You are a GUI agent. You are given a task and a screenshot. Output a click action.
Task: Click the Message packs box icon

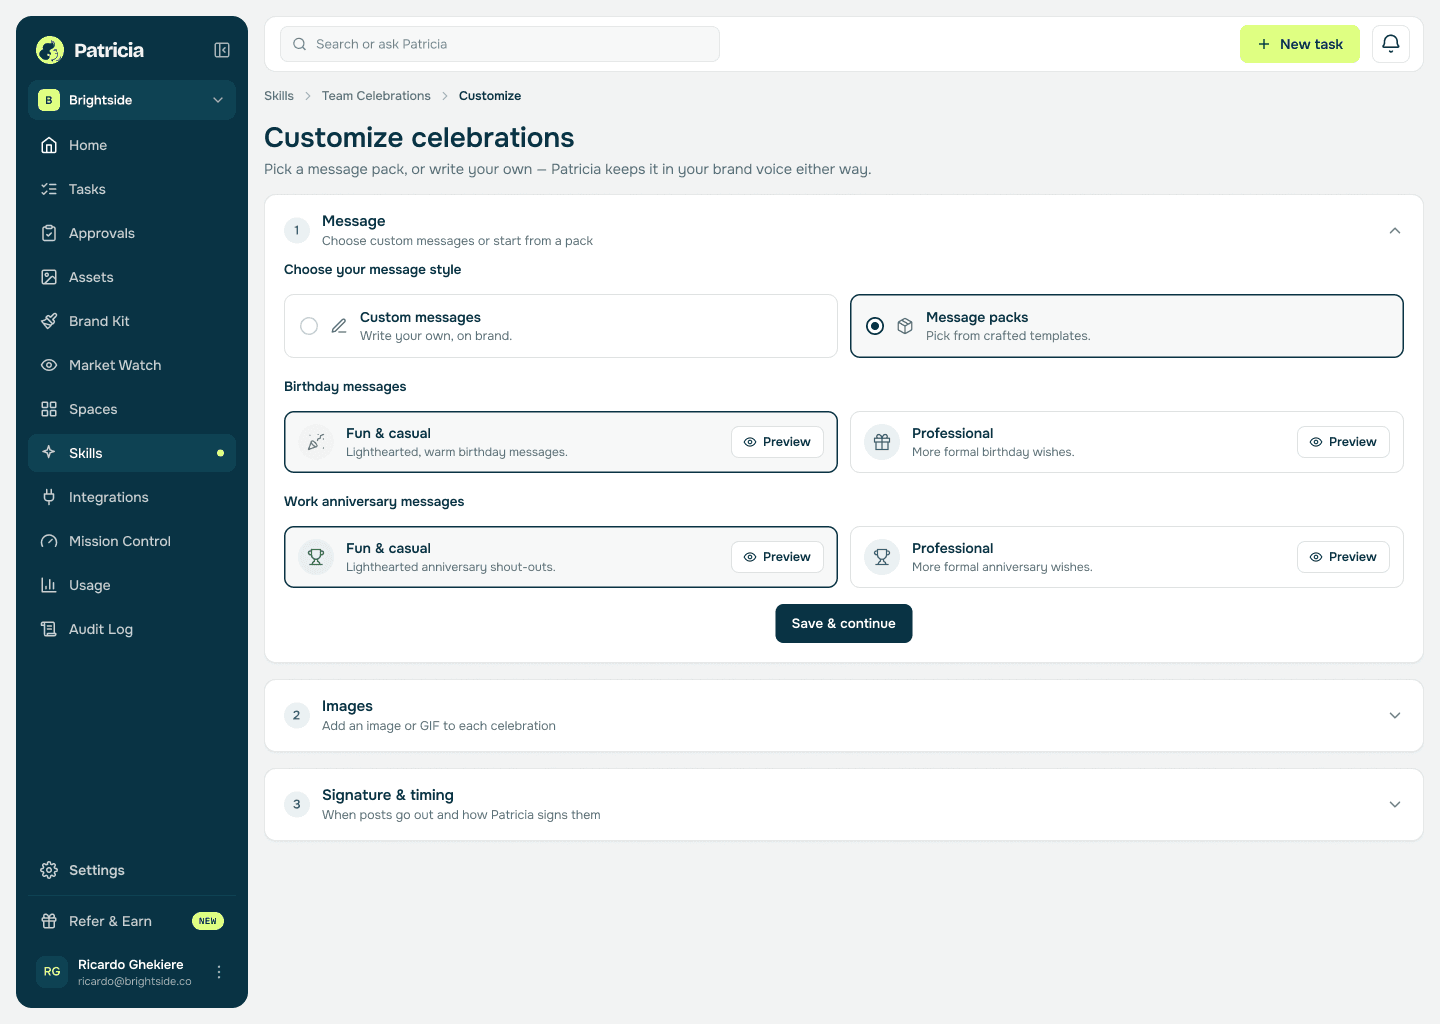click(x=905, y=326)
